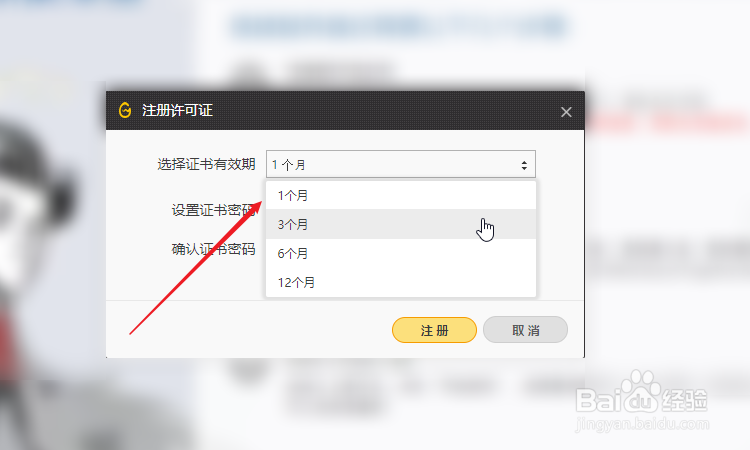Click the red annotation arrow tip
This screenshot has width=750, height=450.
click(x=260, y=203)
